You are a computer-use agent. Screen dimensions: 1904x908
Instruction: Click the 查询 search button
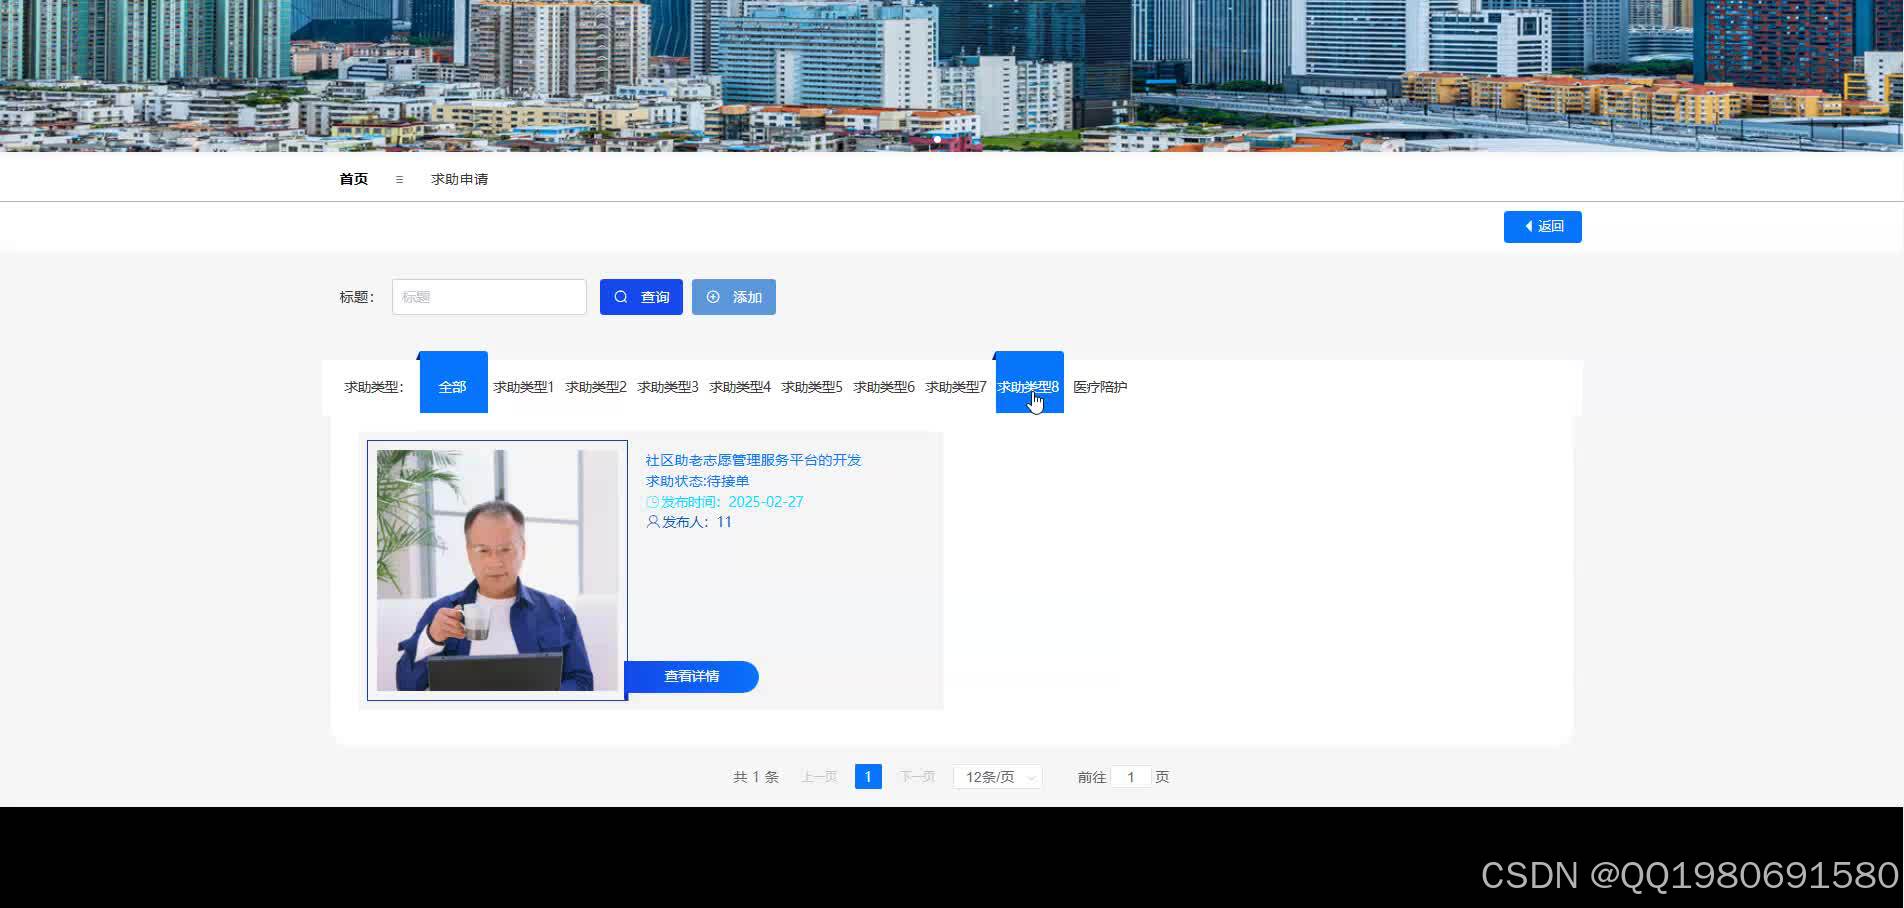point(640,296)
